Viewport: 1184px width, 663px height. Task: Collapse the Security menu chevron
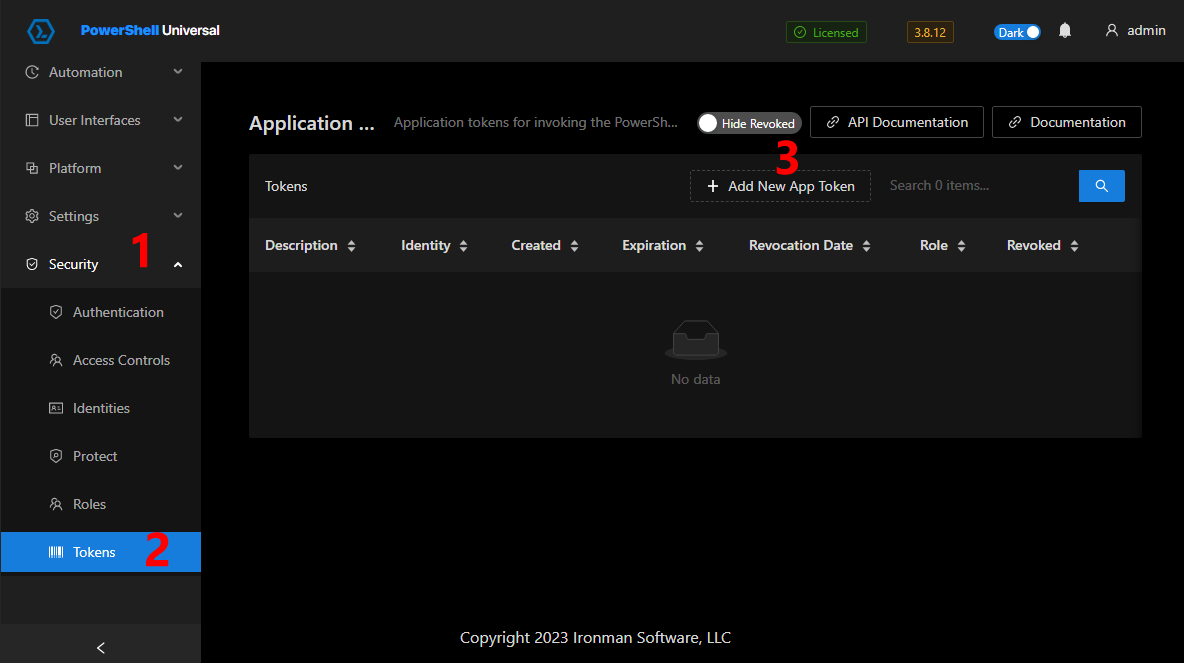(x=178, y=264)
